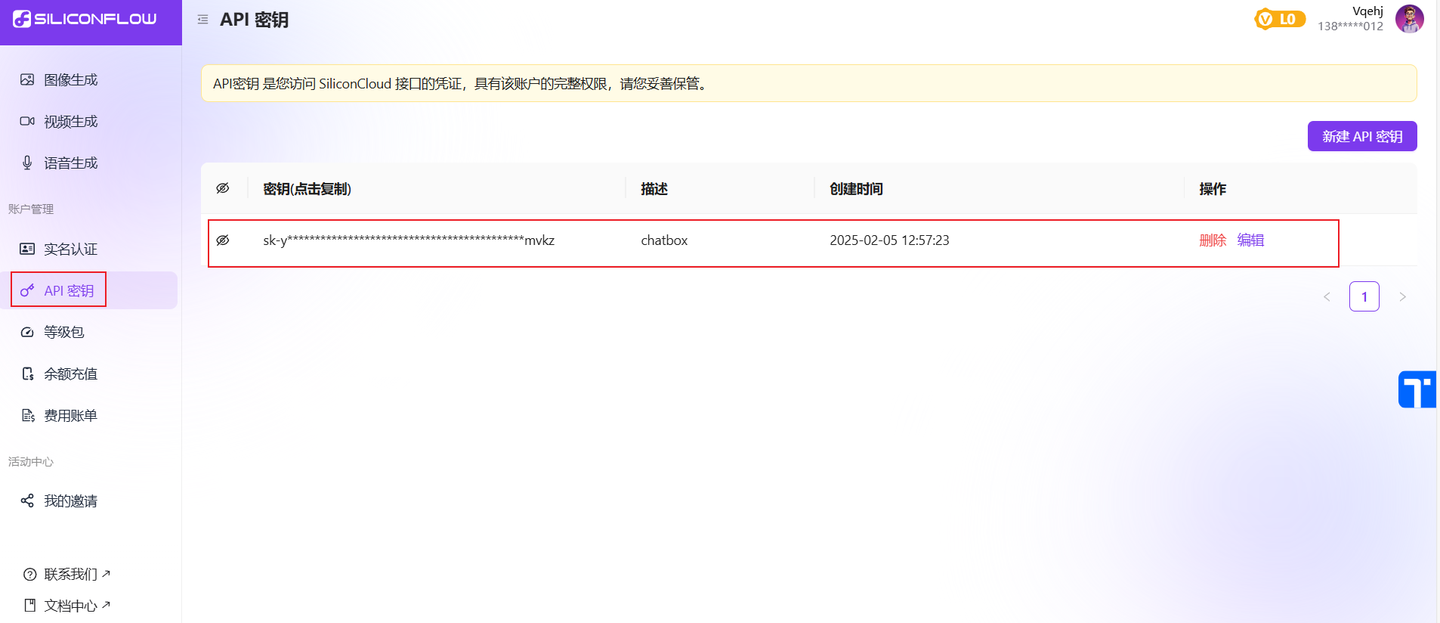Toggle visibility of the chatbox API key
The image size is (1440, 623).
pyautogui.click(x=222, y=239)
